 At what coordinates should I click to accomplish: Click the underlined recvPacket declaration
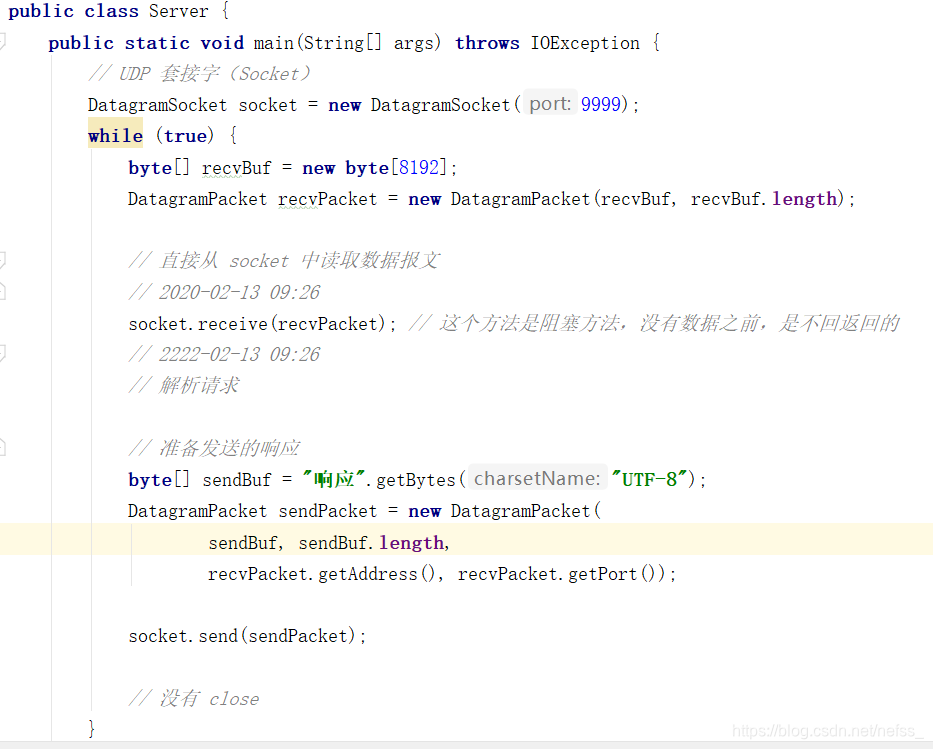pos(327,199)
